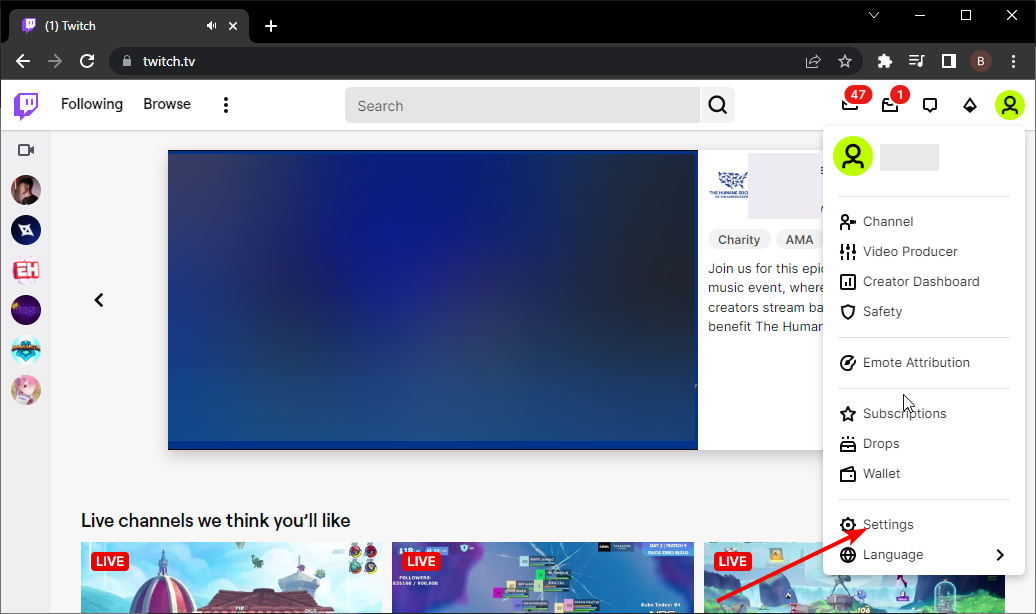
Task: Open the three-dot more menu
Action: (226, 105)
